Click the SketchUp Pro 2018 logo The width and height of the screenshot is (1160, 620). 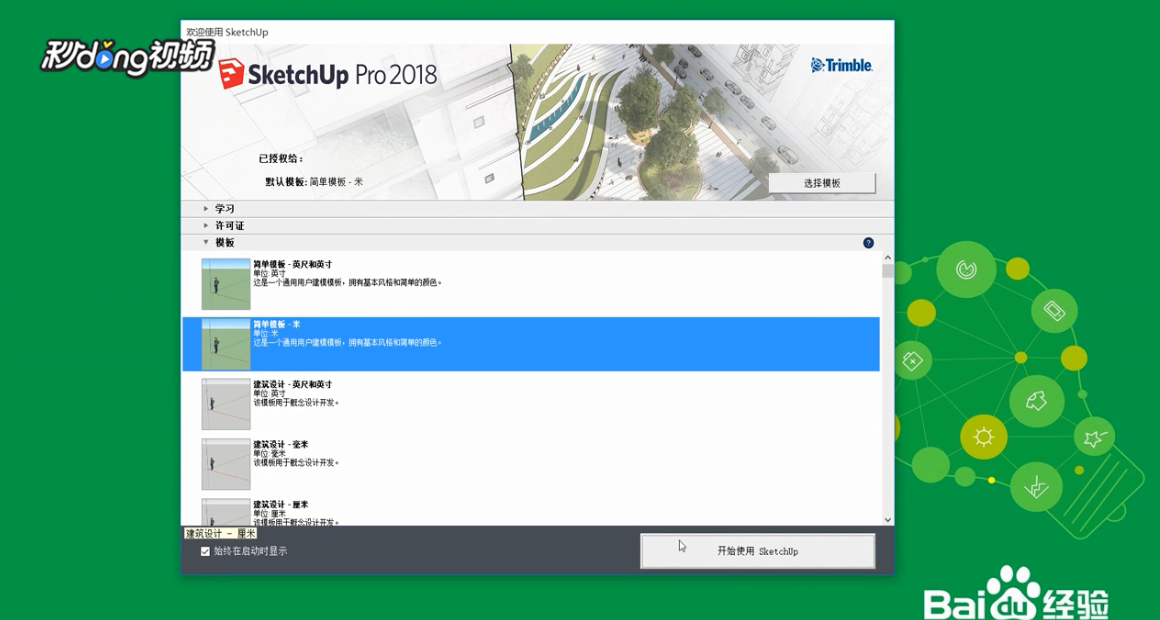(x=328, y=74)
